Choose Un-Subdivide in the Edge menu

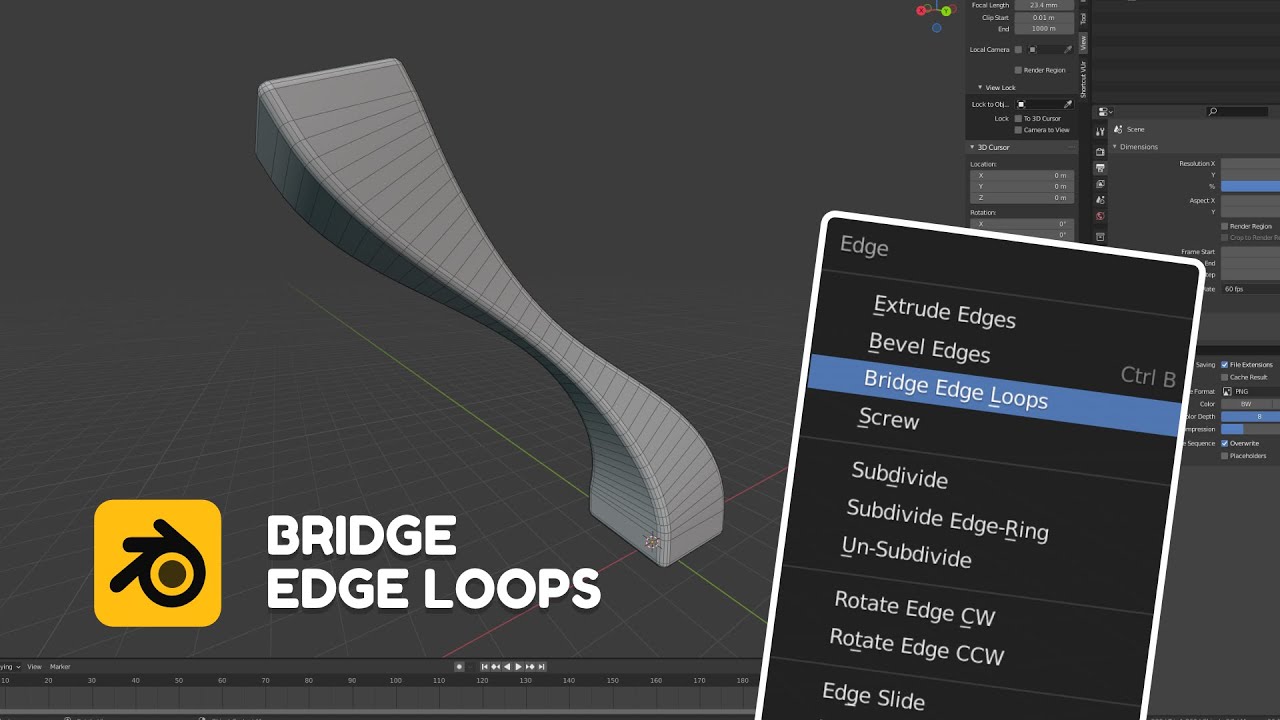coord(906,552)
